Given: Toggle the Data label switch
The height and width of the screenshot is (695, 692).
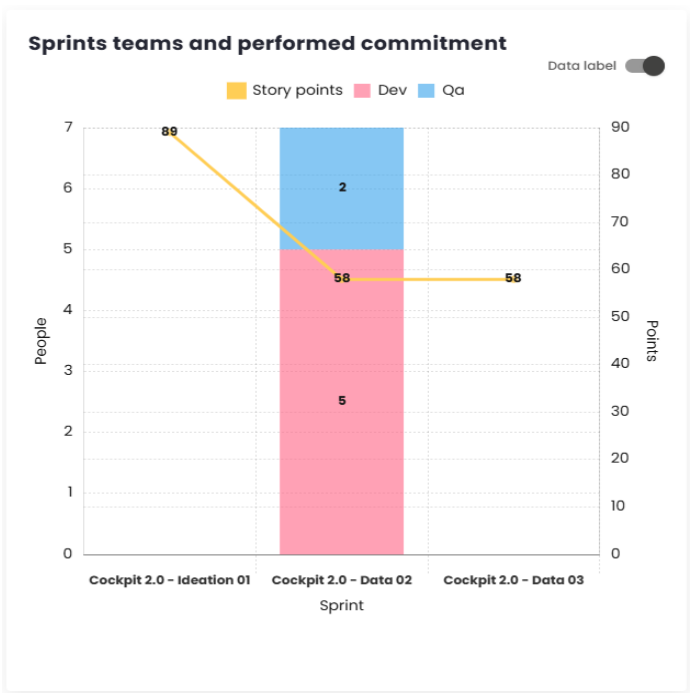Looking at the screenshot, I should pyautogui.click(x=645, y=66).
